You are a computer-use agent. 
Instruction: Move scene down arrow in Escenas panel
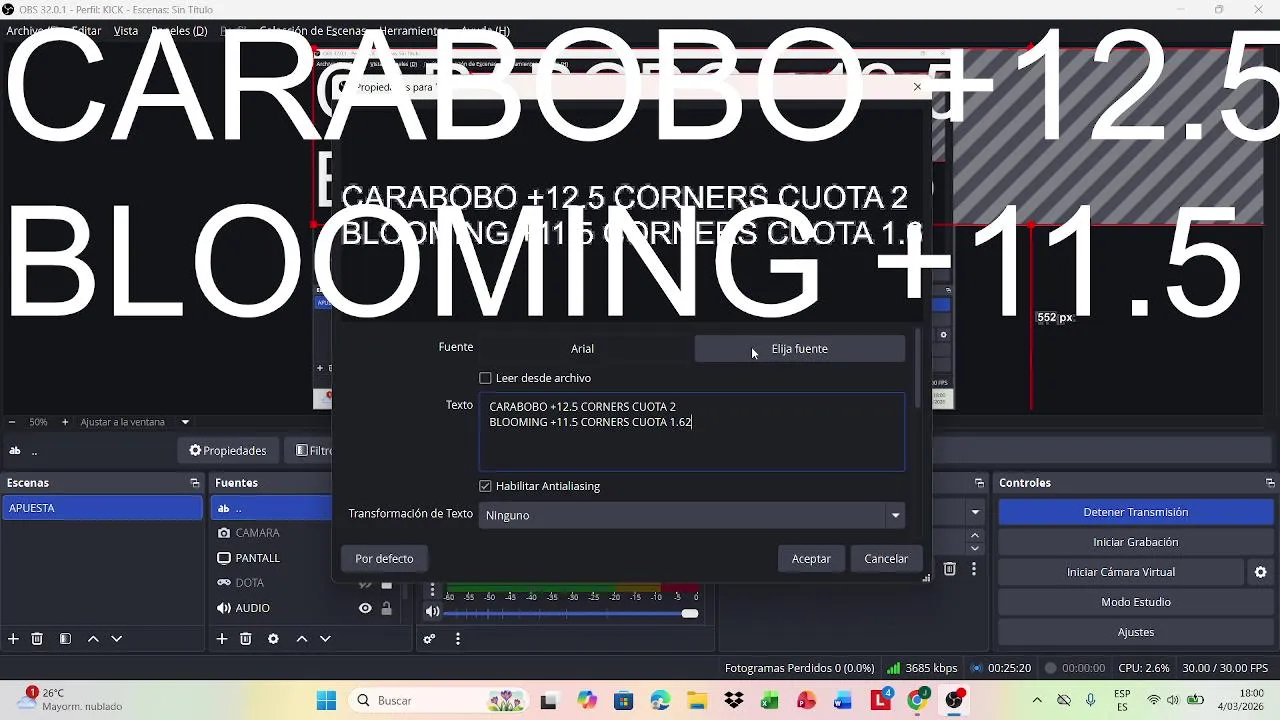pos(116,639)
